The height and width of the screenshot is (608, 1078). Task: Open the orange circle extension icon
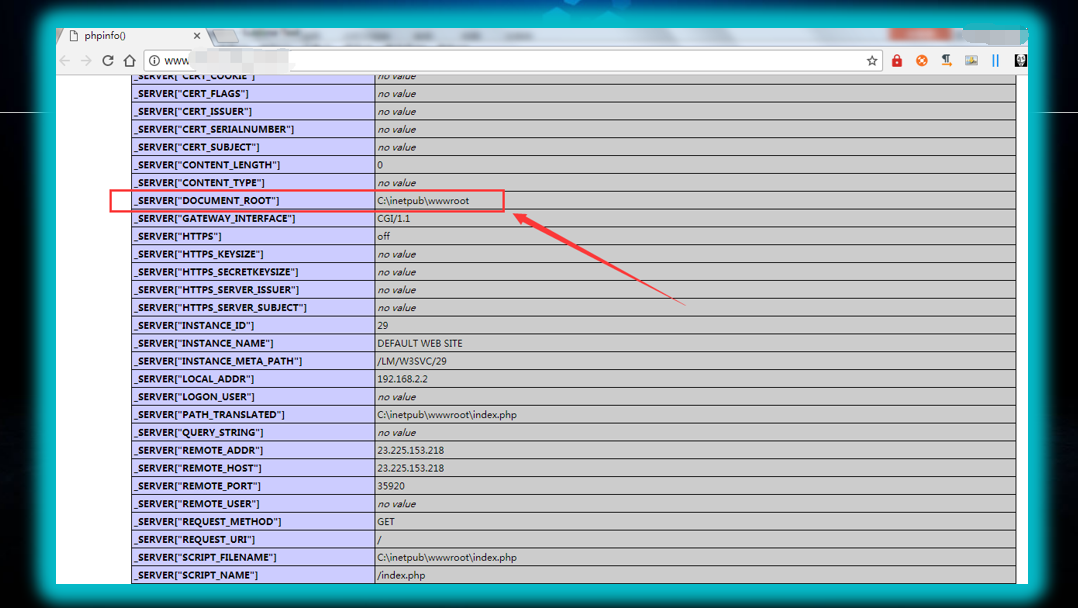921,61
